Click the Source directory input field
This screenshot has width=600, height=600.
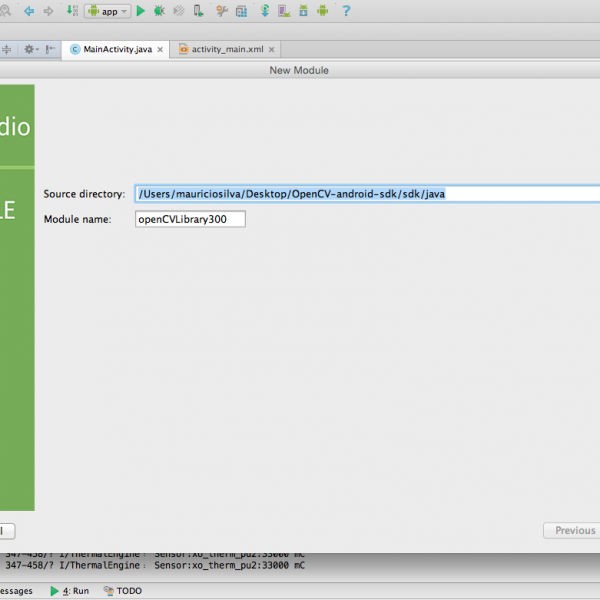pyautogui.click(x=367, y=194)
